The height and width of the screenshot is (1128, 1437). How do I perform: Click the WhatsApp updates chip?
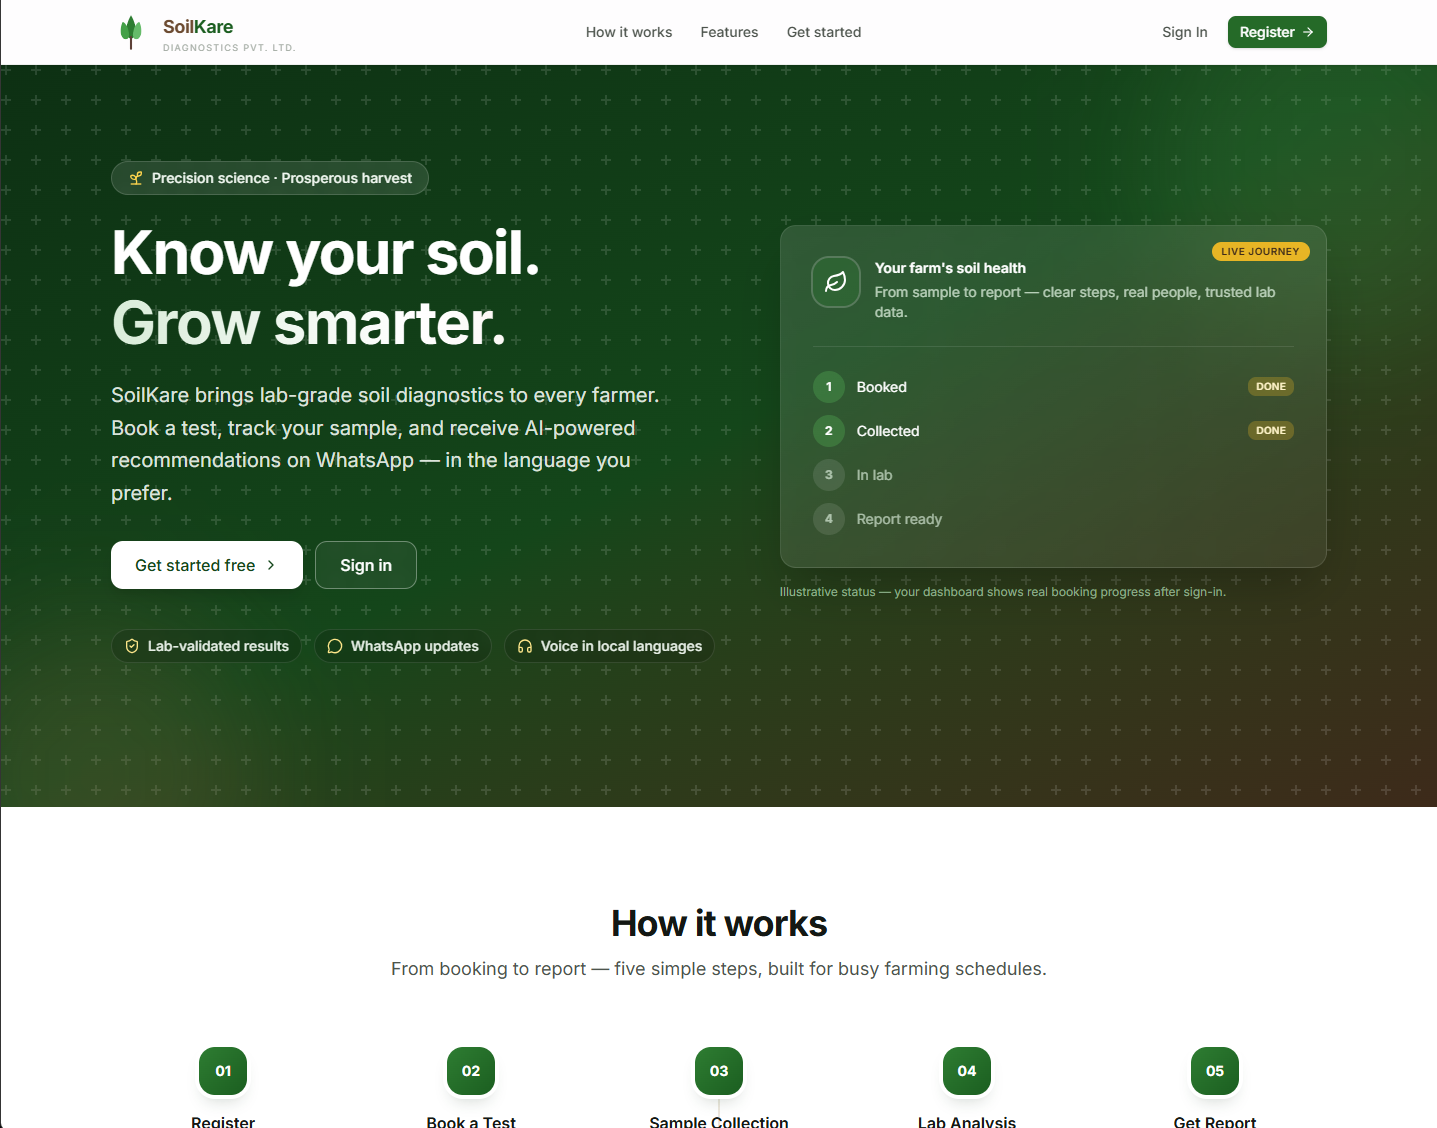tap(403, 646)
